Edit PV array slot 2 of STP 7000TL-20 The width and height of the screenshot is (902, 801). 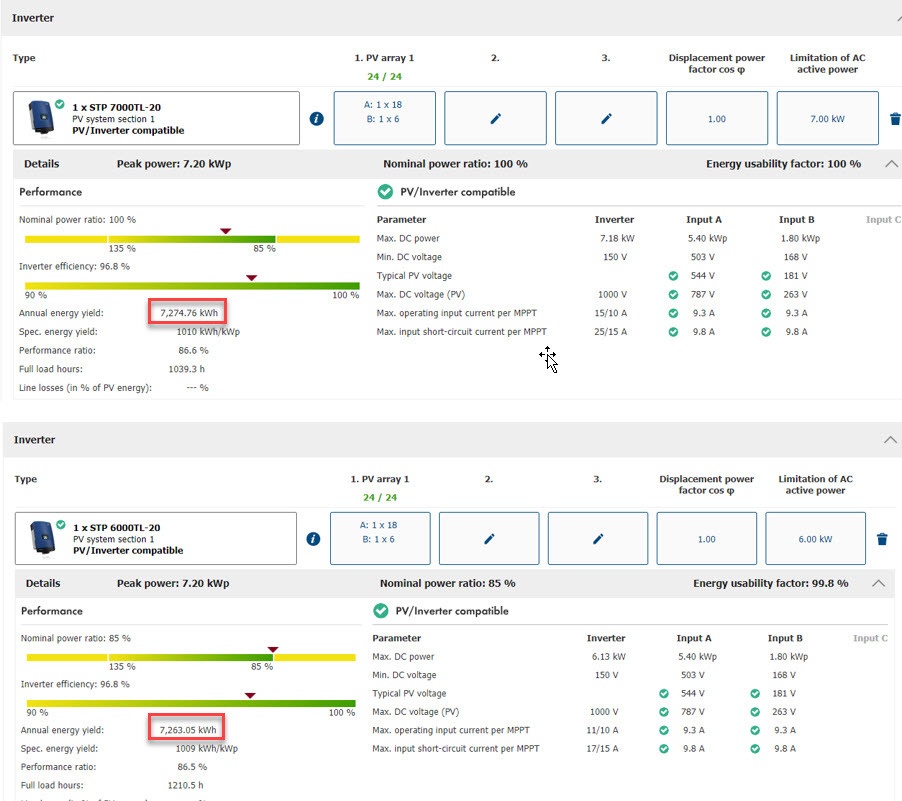pos(495,118)
